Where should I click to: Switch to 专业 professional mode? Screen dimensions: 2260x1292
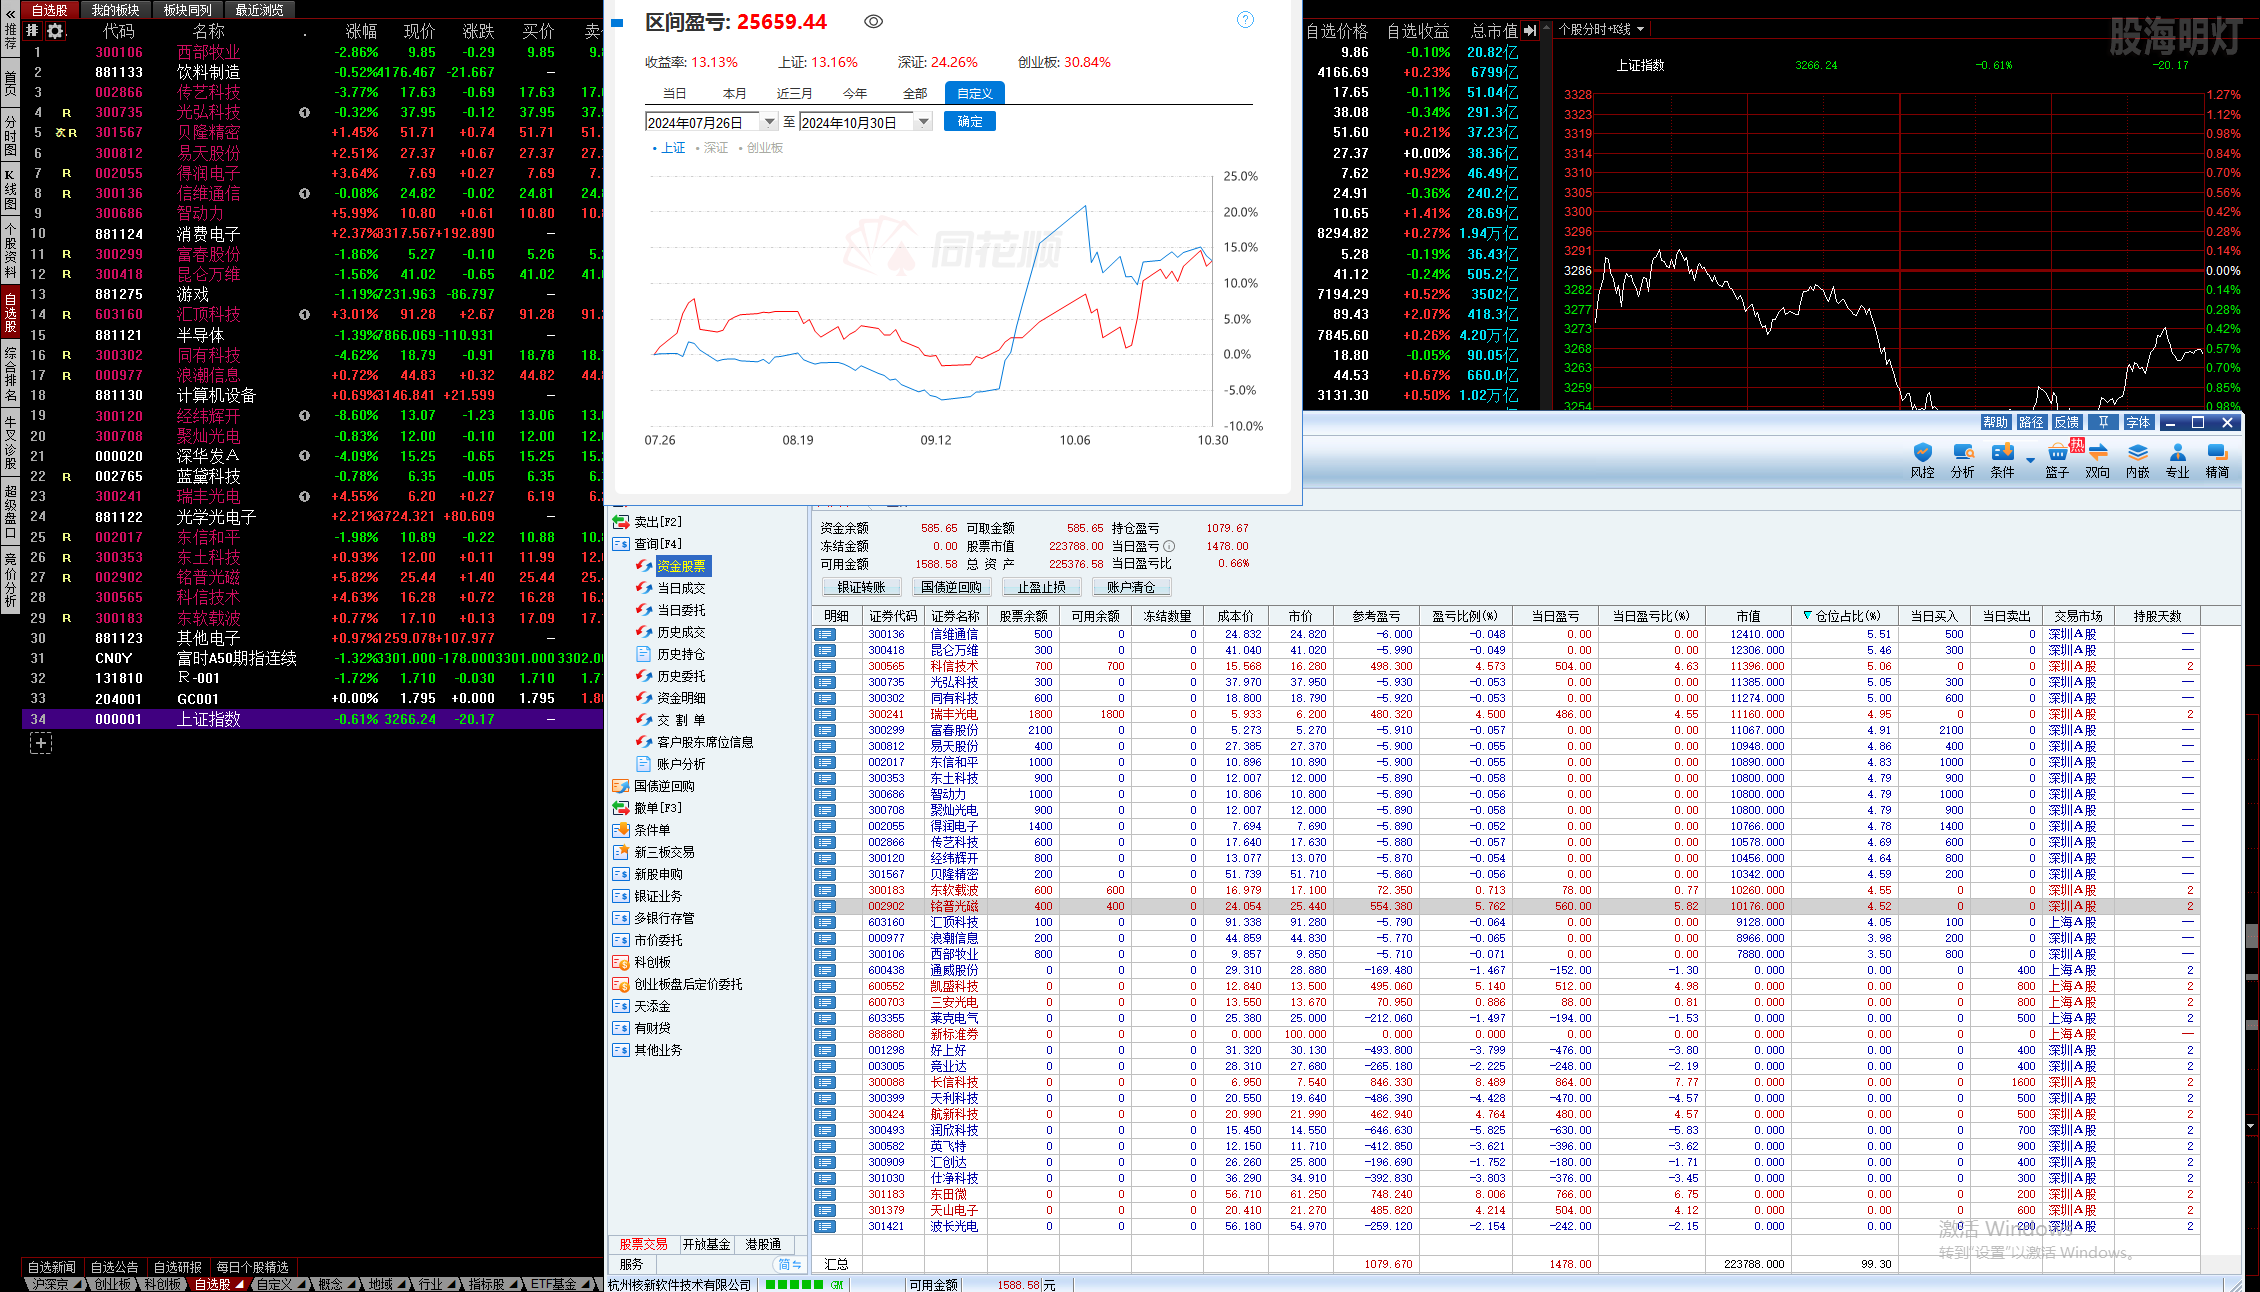coord(2177,461)
